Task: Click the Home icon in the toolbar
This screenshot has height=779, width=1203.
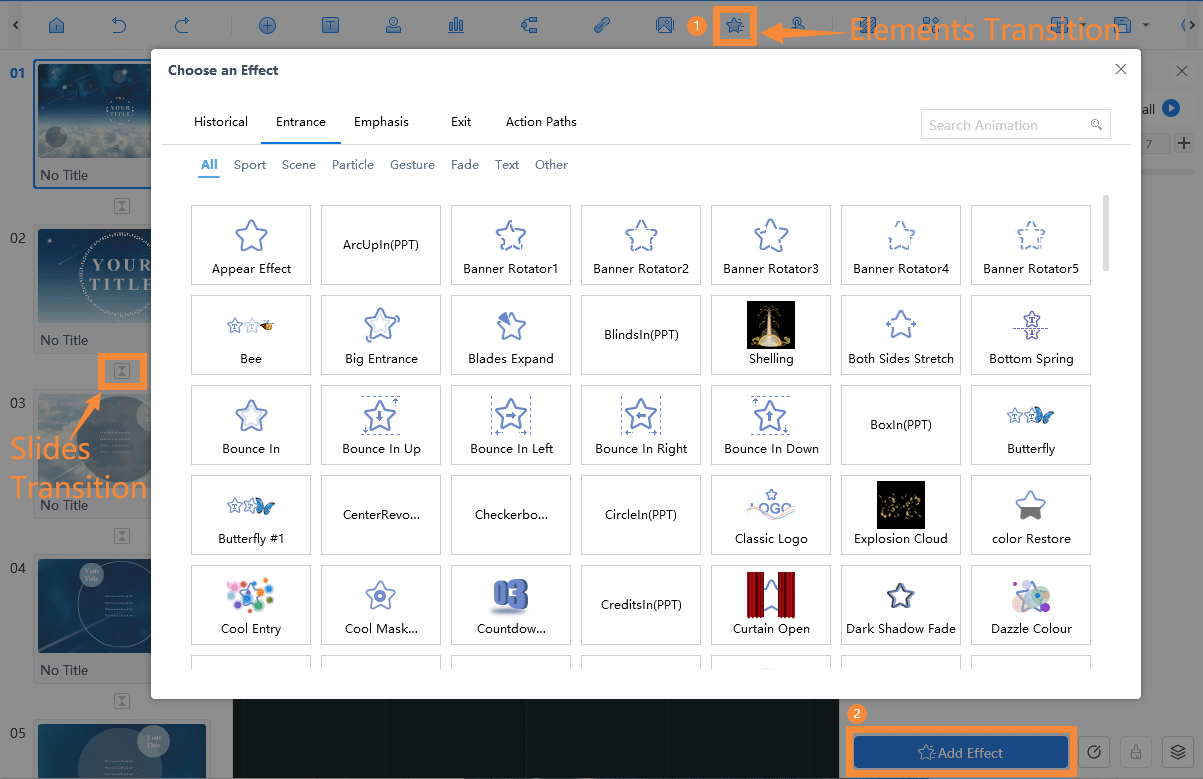Action: (57, 25)
